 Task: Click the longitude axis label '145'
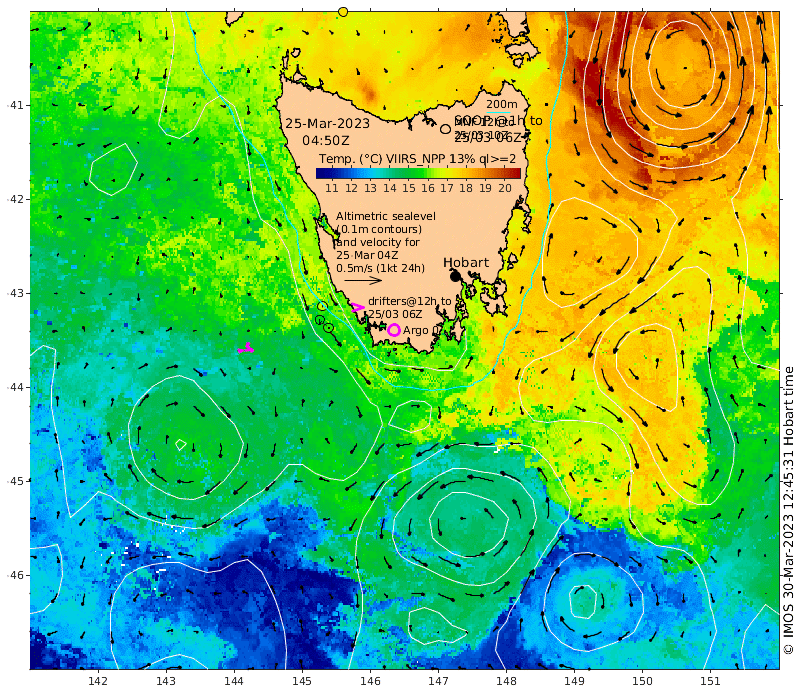[x=302, y=681]
